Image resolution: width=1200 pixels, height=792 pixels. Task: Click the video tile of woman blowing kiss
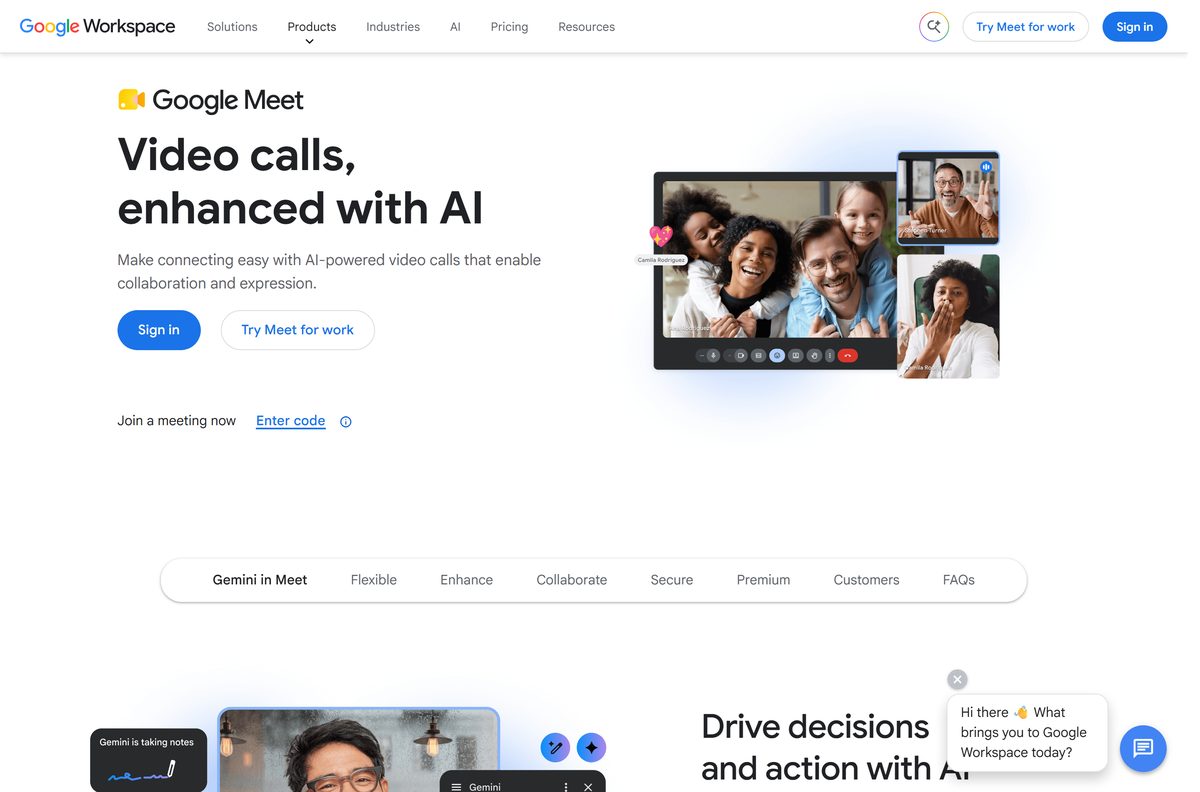click(x=948, y=316)
